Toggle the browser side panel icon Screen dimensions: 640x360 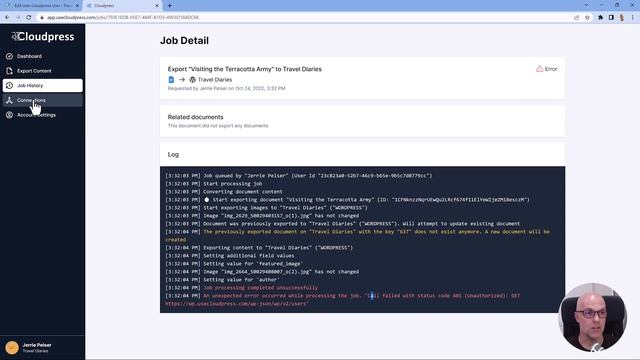[611, 18]
